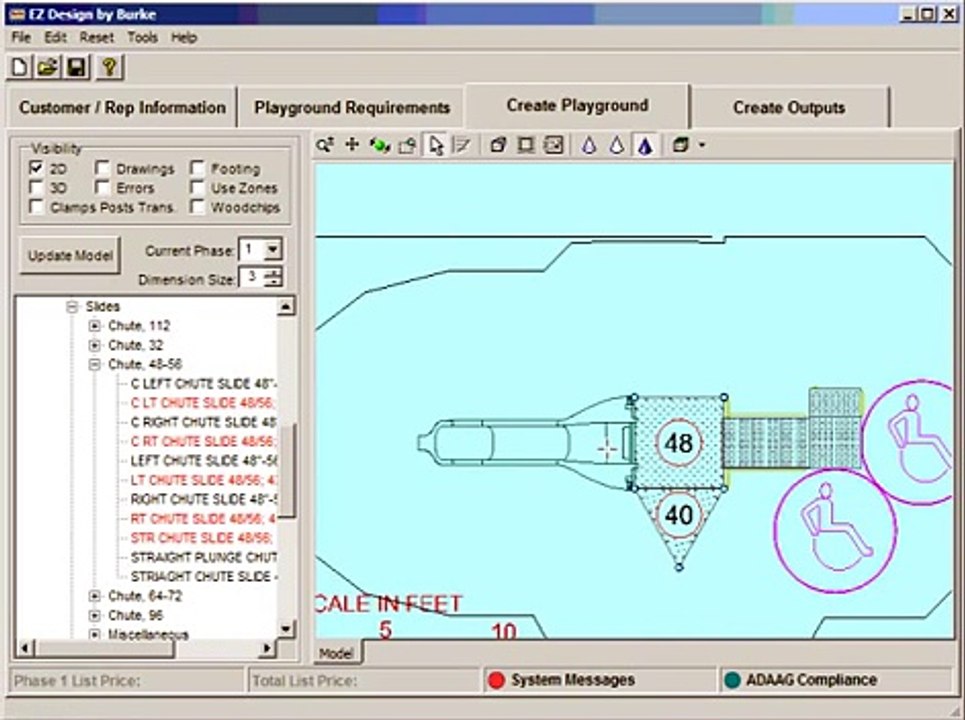965x720 pixels.
Task: Open the Help menu
Action: [x=183, y=38]
